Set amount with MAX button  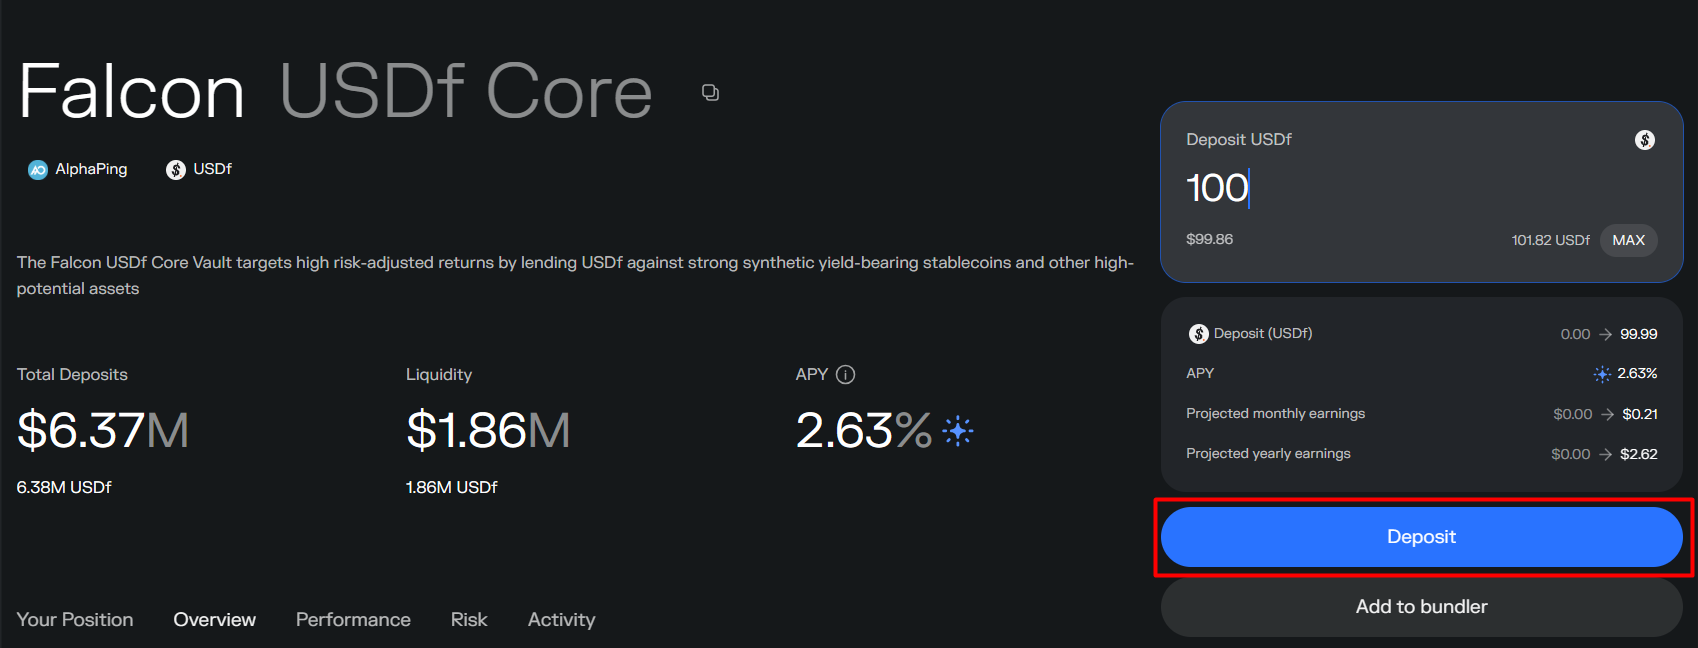pyautogui.click(x=1628, y=240)
